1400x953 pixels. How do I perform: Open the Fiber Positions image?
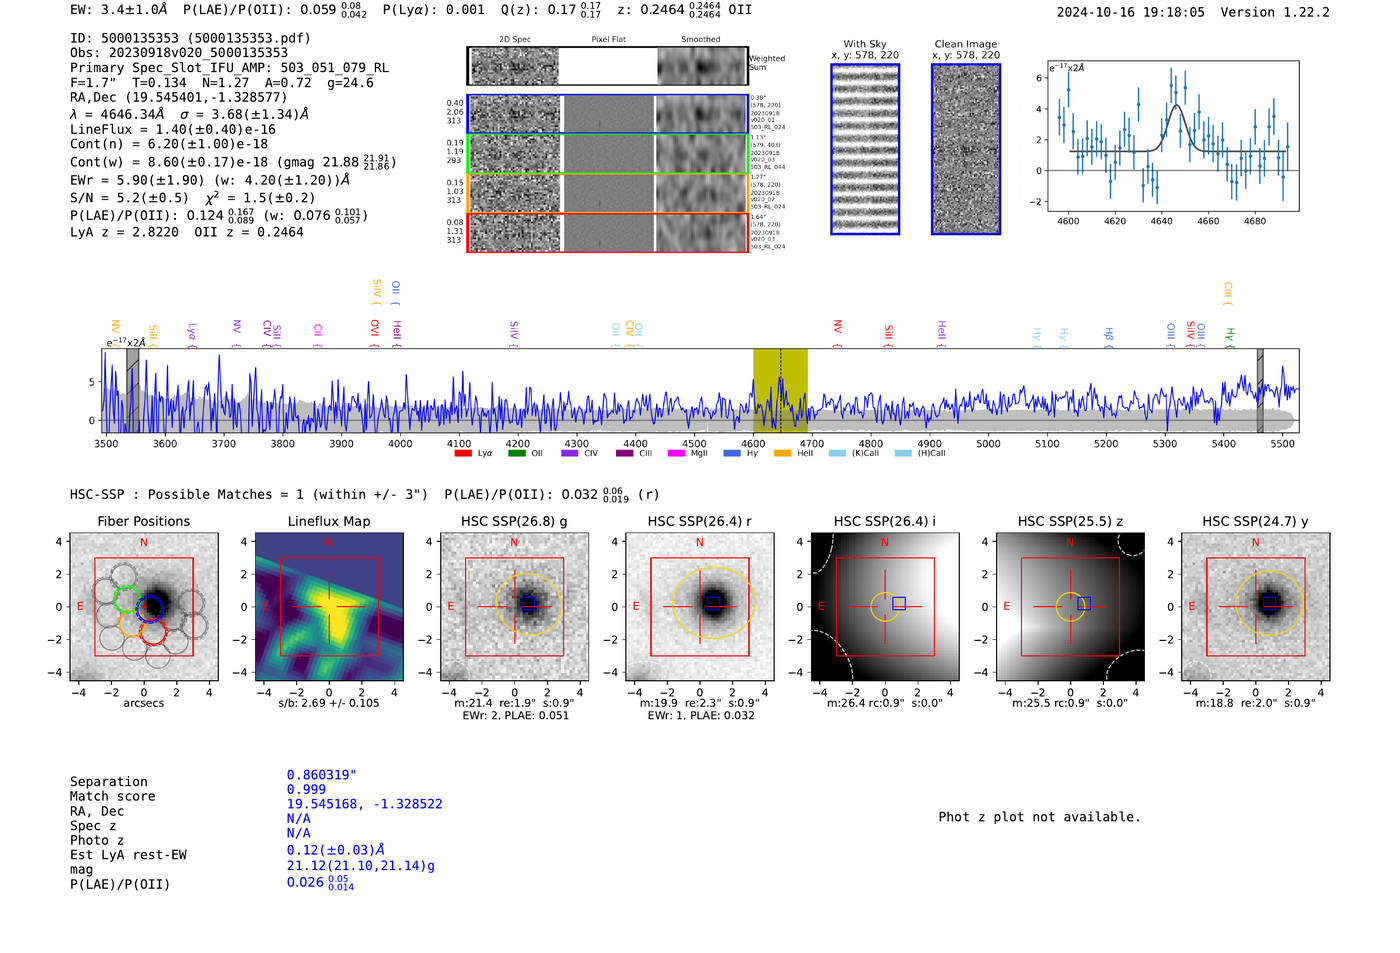pos(144,606)
